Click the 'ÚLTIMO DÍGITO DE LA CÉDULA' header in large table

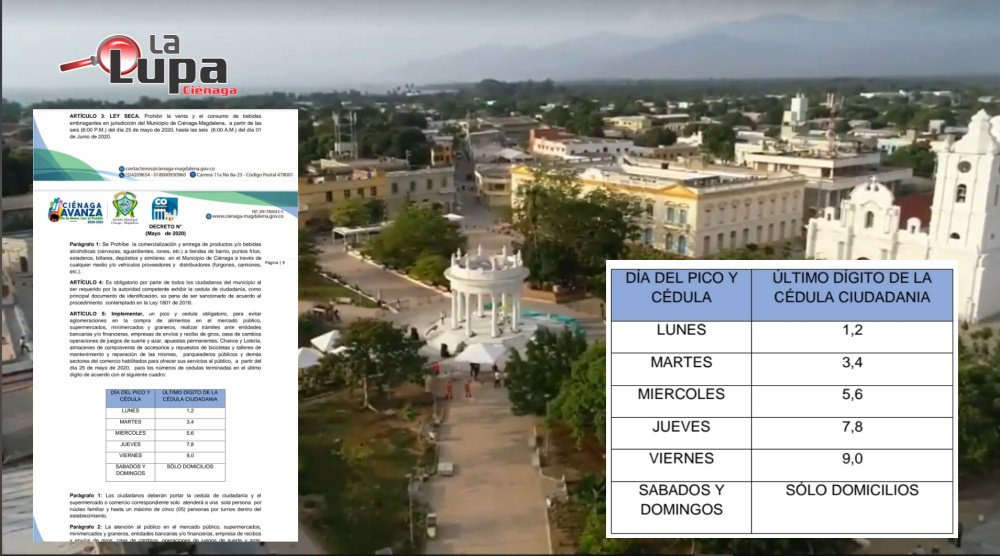(x=851, y=294)
